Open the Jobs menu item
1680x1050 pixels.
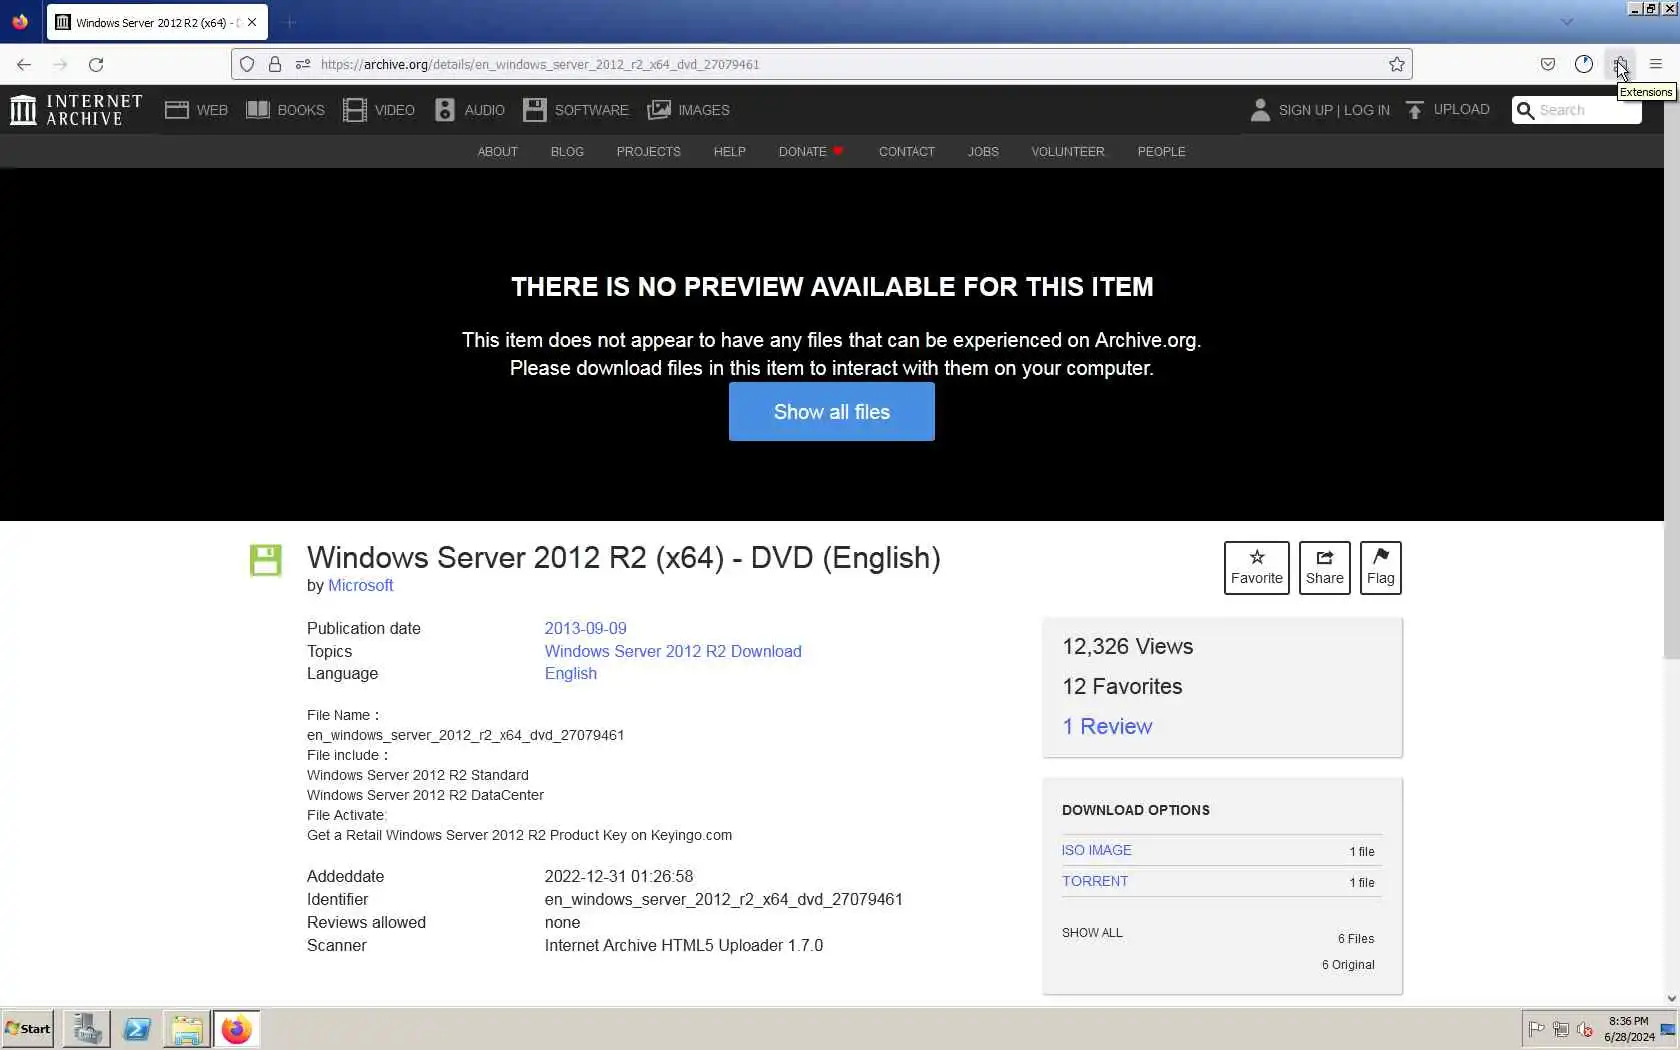[x=983, y=152]
